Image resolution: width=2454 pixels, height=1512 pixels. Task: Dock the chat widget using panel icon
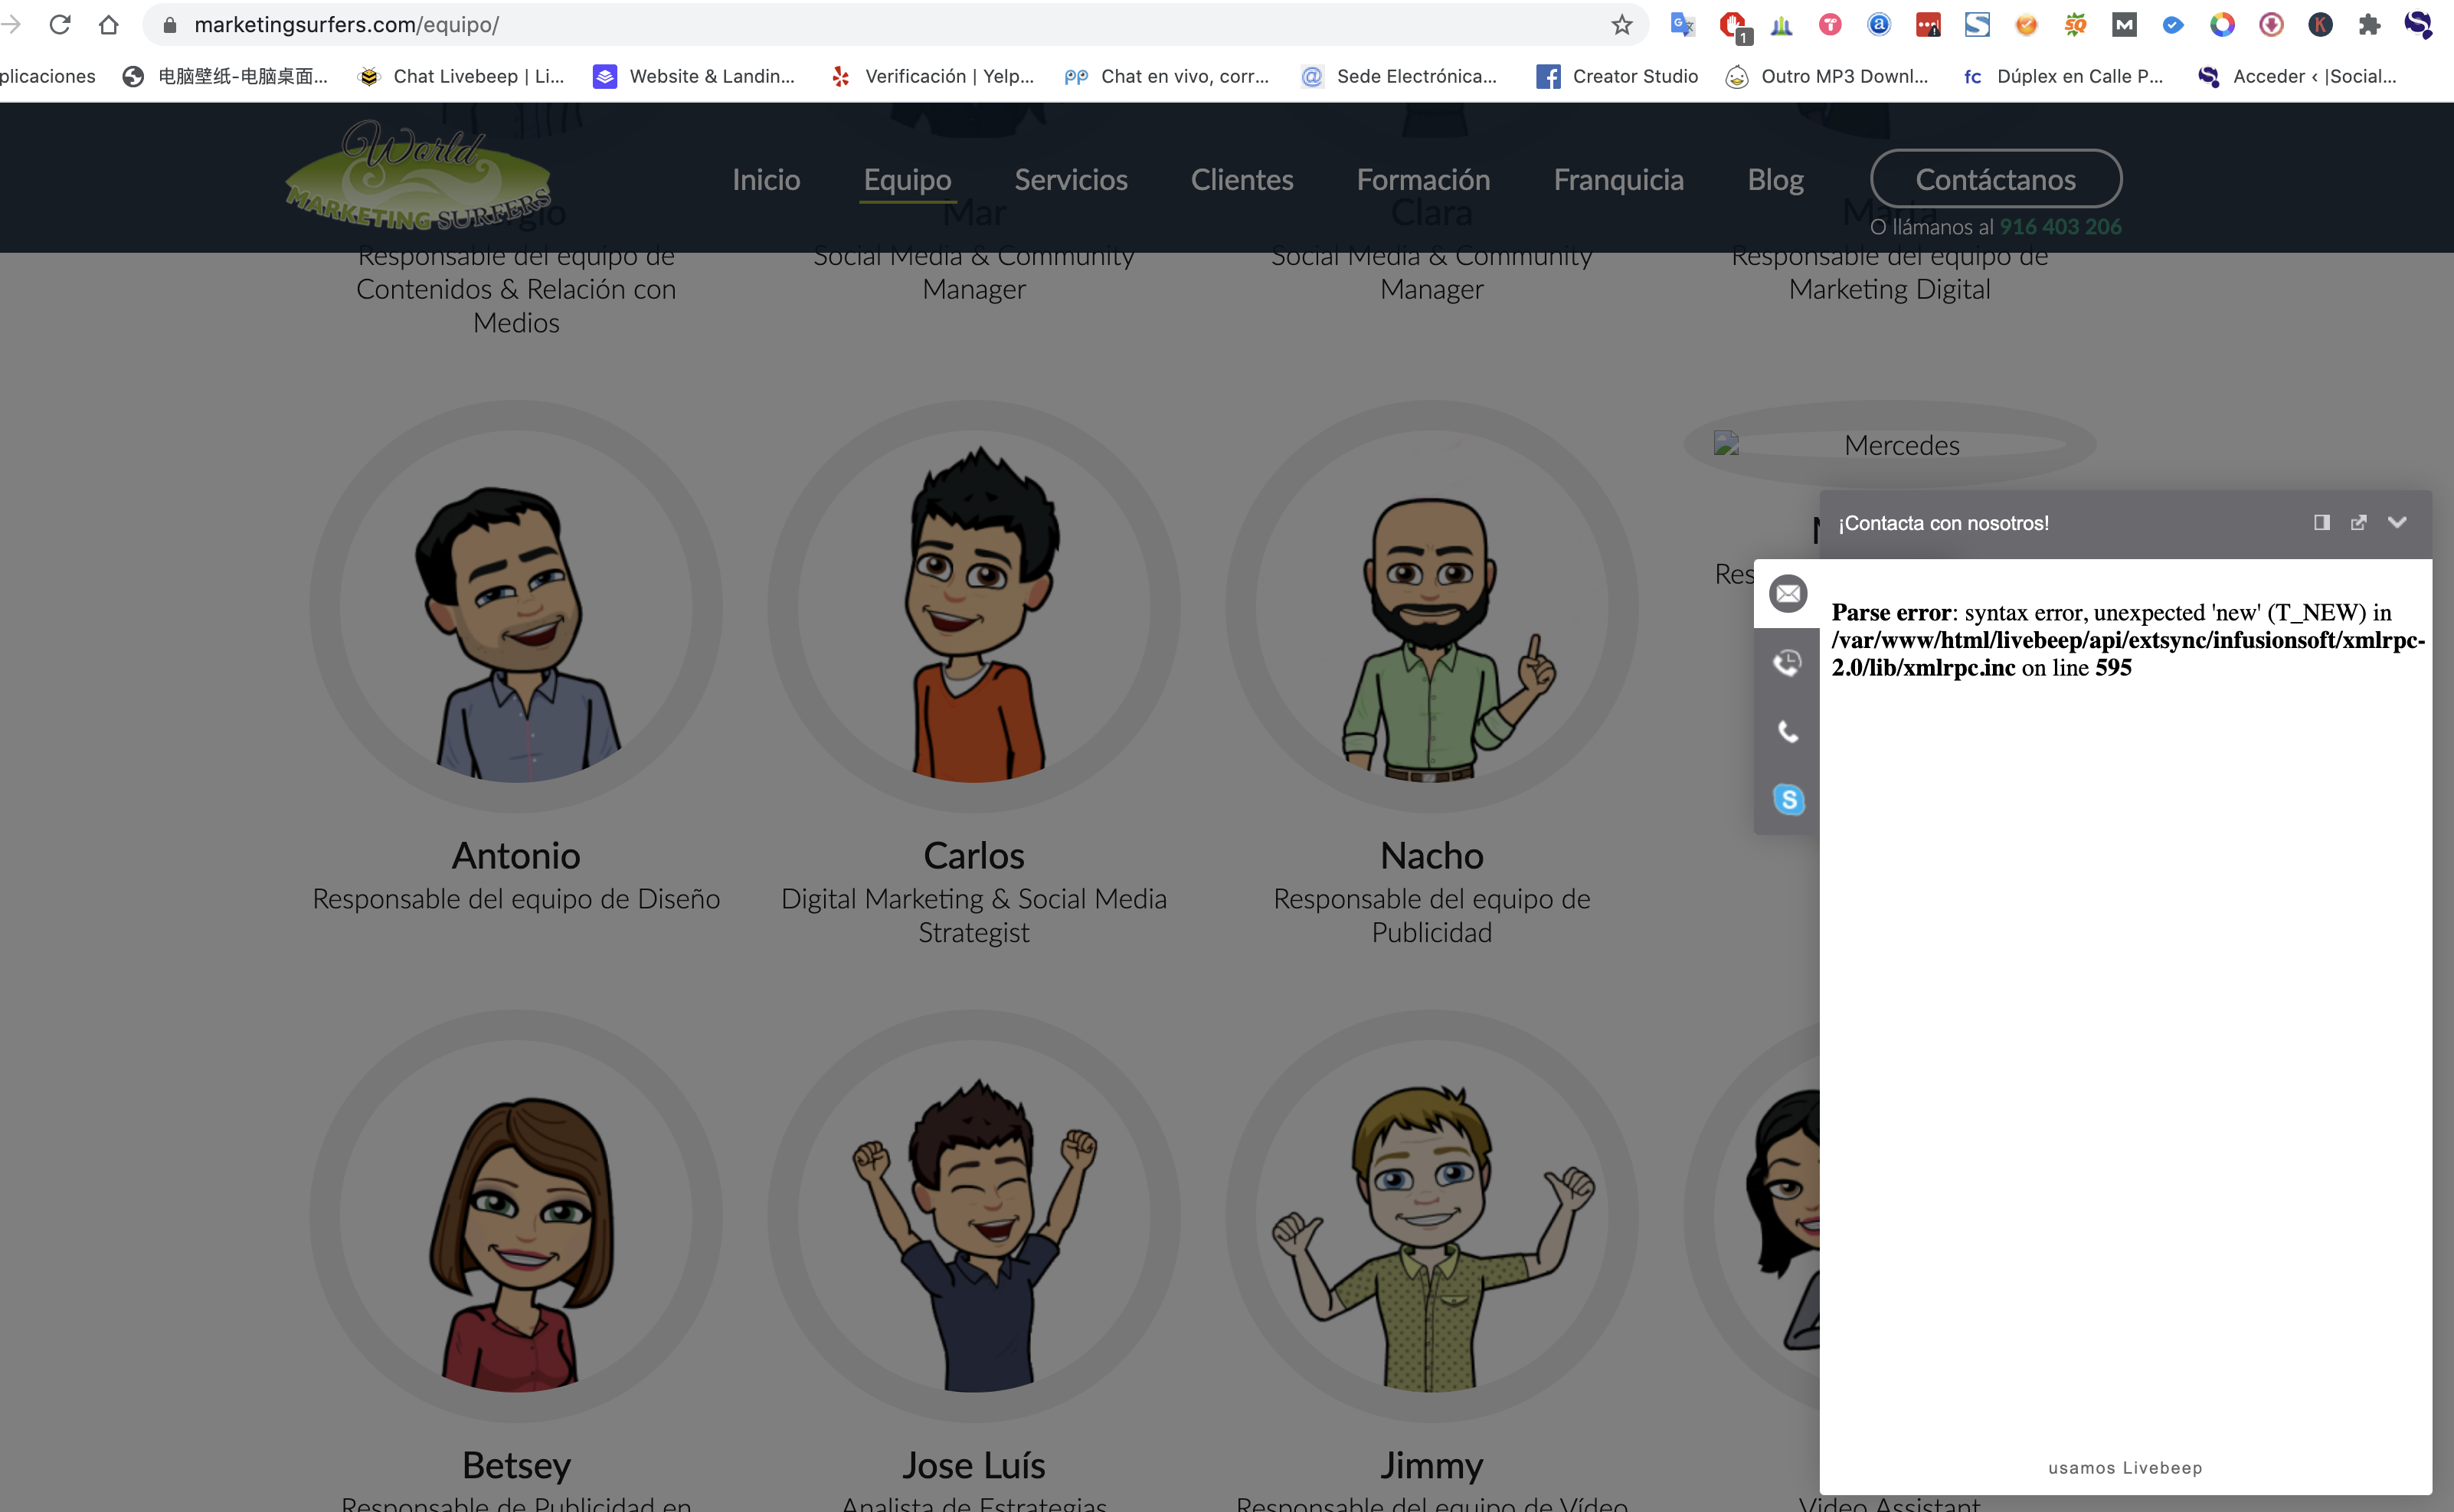pos(2322,523)
